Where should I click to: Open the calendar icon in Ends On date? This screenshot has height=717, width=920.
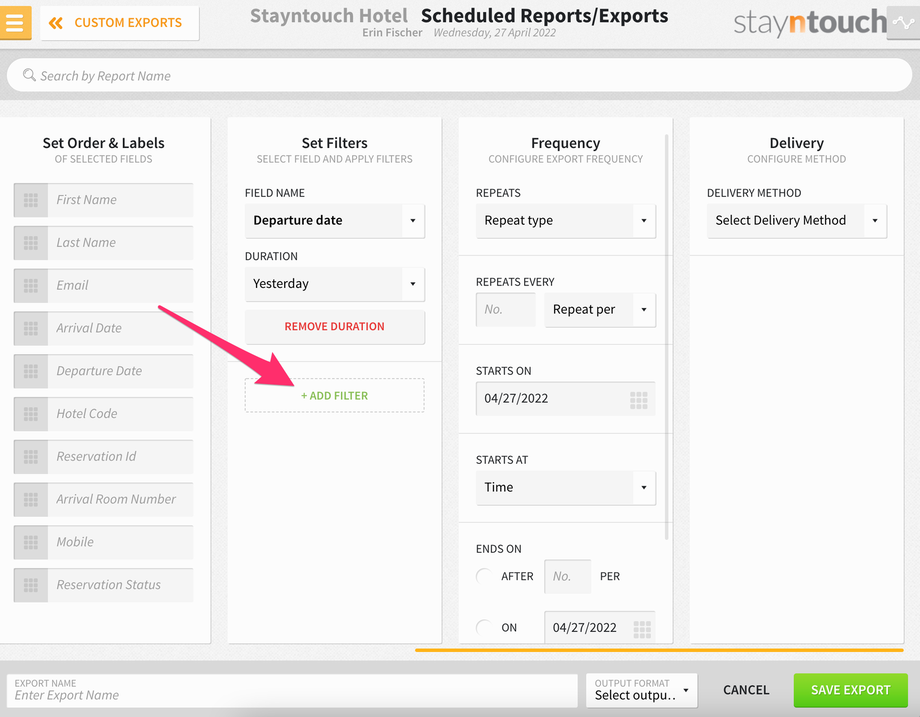click(x=642, y=629)
